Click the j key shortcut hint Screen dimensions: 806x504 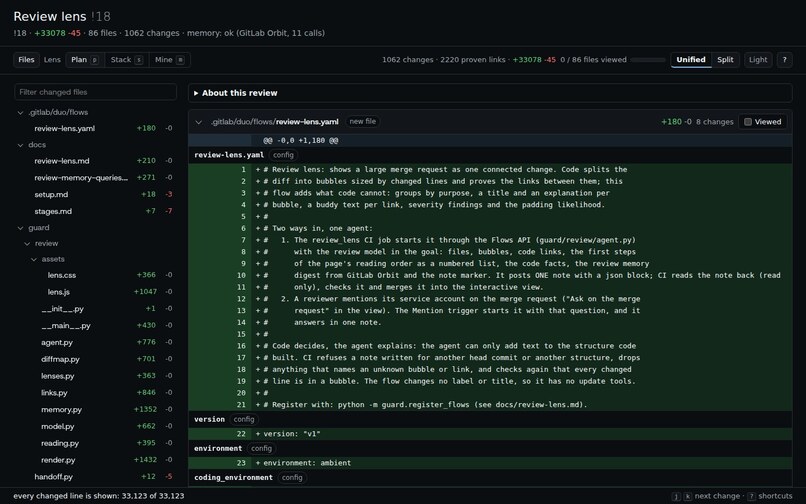point(676,496)
